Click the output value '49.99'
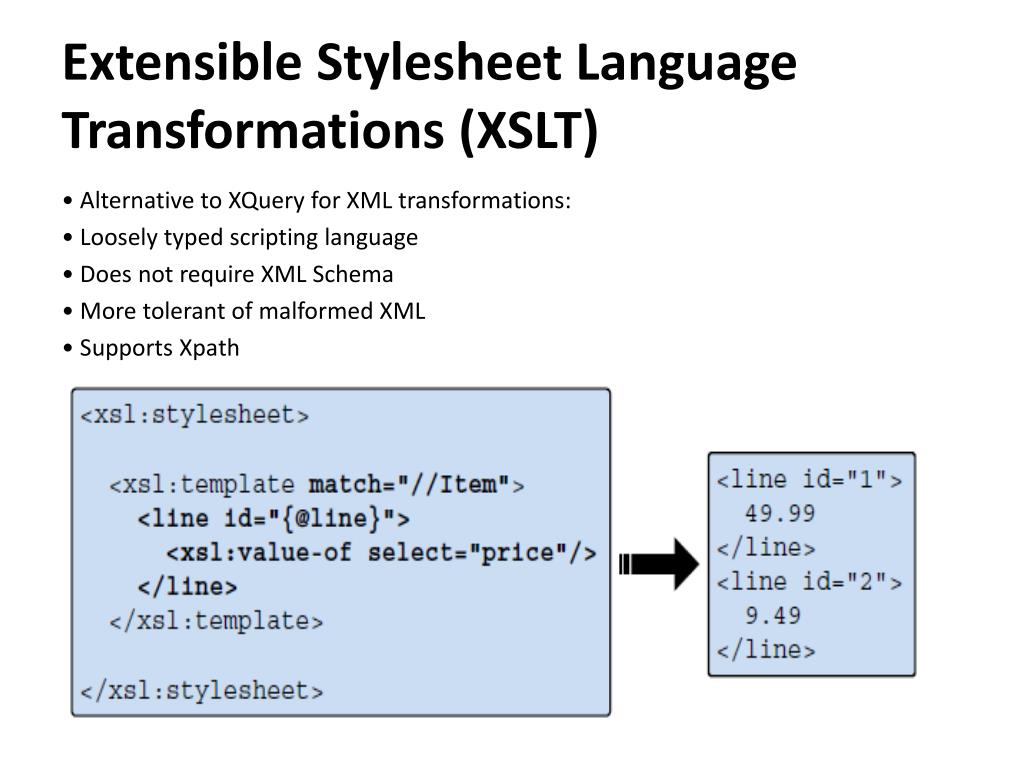 tap(780, 513)
